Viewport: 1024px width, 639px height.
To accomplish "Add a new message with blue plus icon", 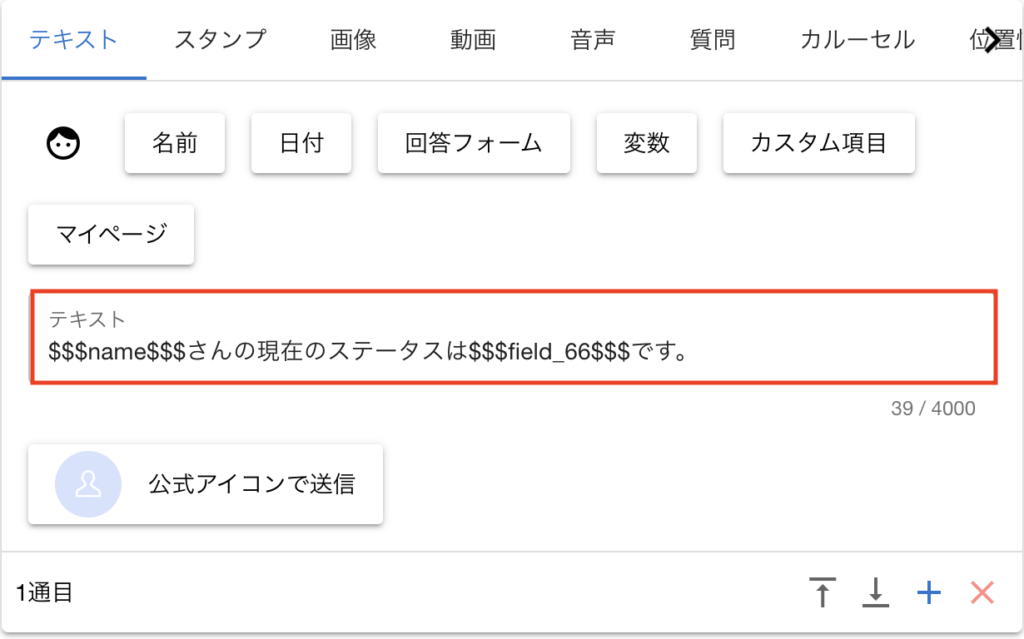I will [929, 593].
